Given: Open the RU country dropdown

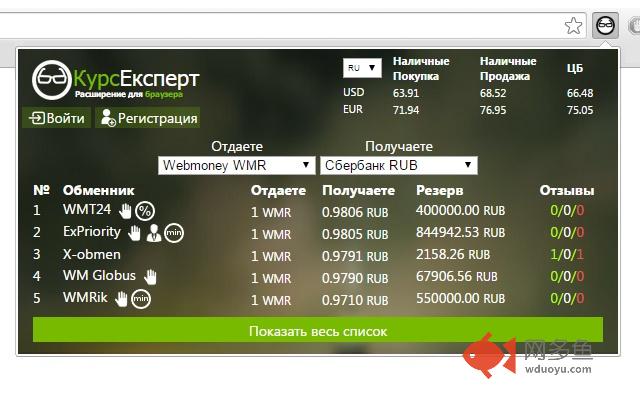Looking at the screenshot, I should click(x=362, y=68).
